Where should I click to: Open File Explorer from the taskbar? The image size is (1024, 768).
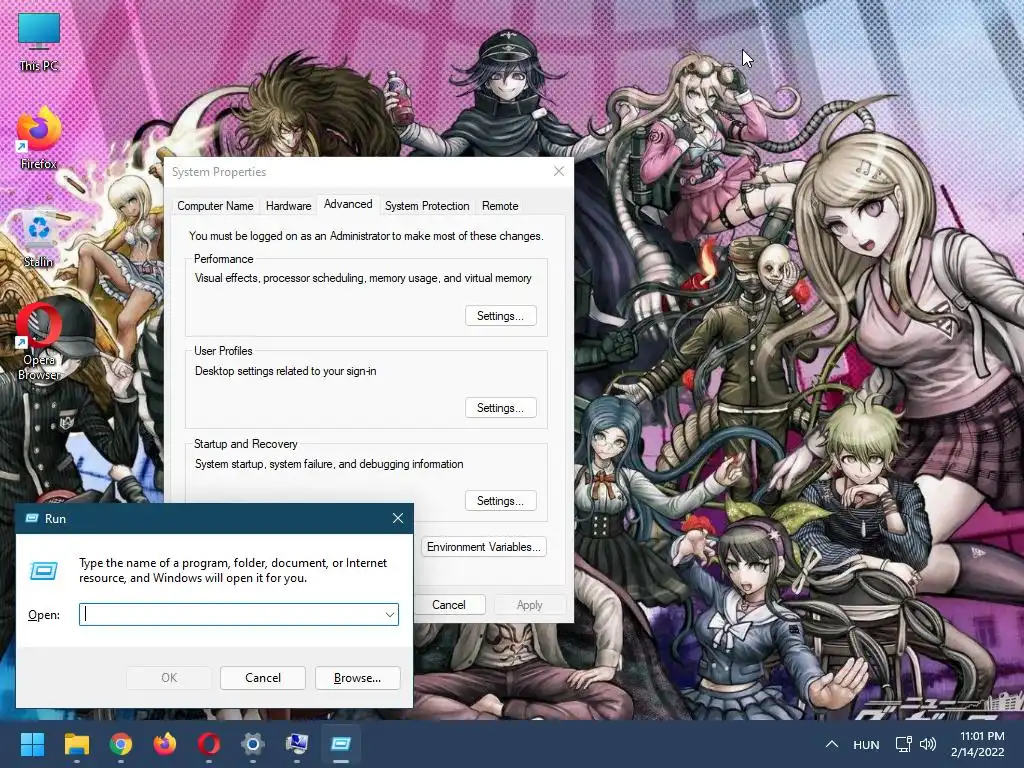point(76,744)
